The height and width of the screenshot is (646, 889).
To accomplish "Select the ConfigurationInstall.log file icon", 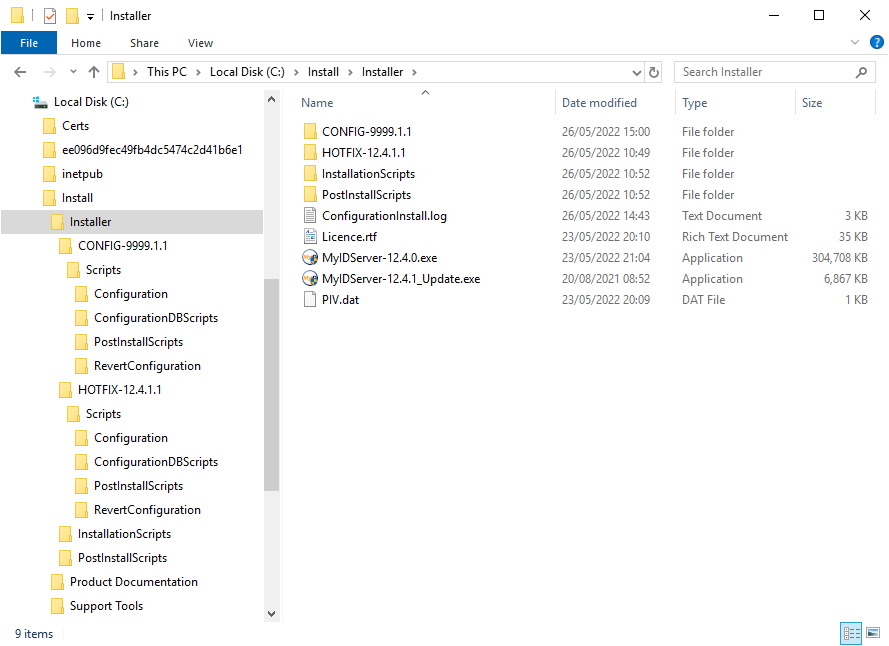I will click(310, 216).
